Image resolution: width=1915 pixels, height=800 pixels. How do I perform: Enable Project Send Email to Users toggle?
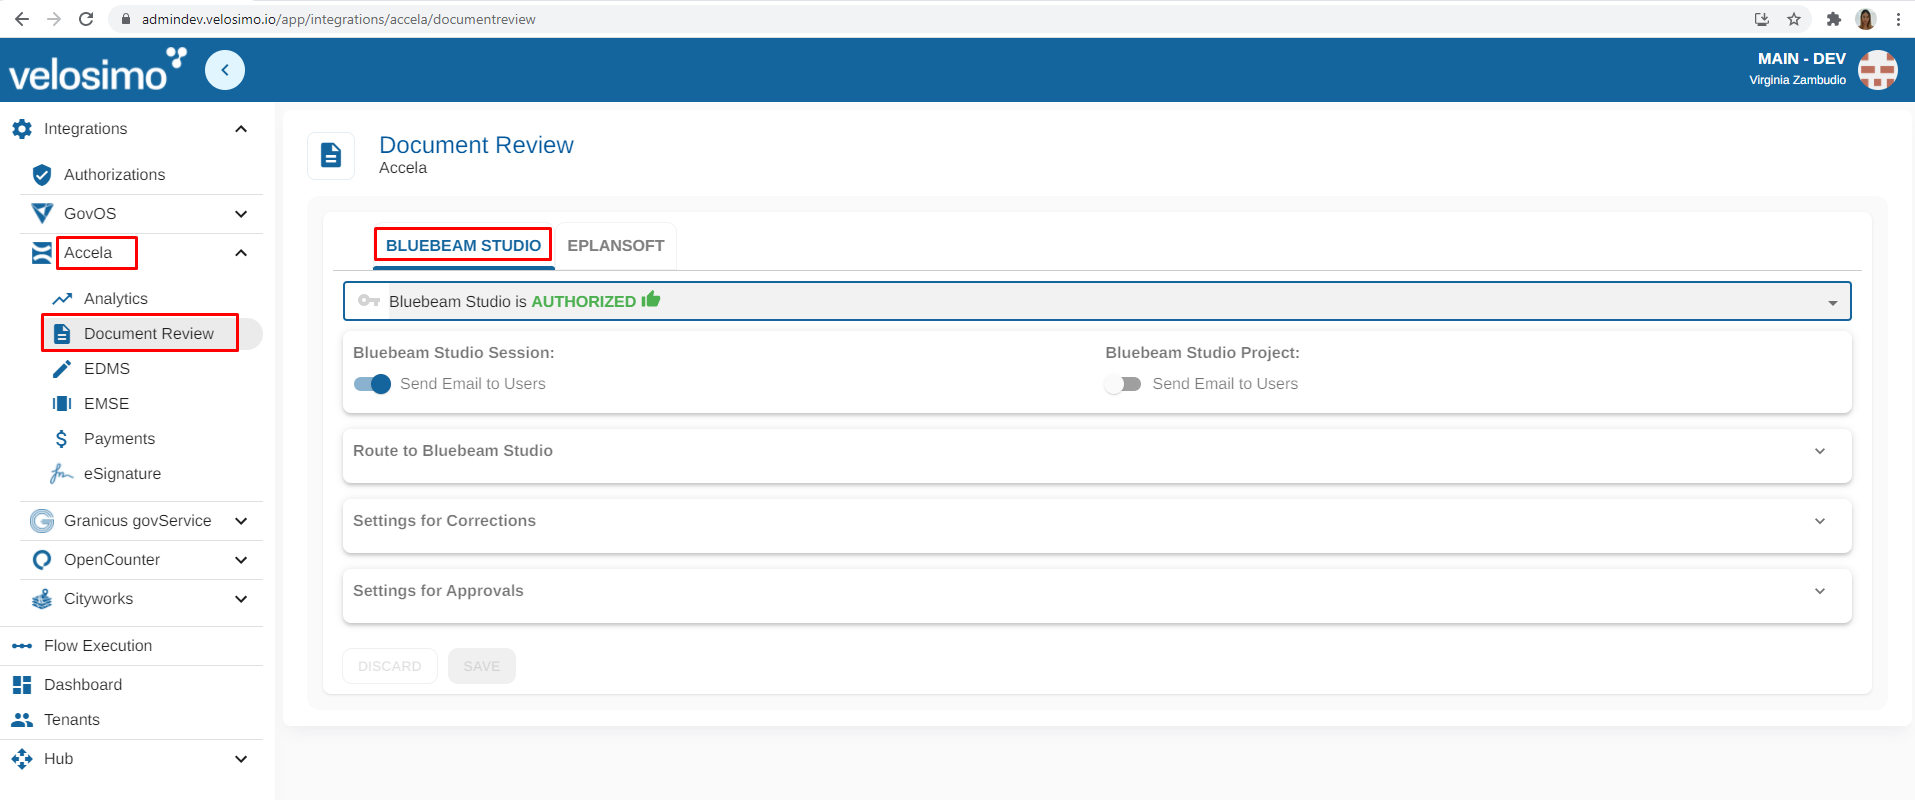(1123, 384)
